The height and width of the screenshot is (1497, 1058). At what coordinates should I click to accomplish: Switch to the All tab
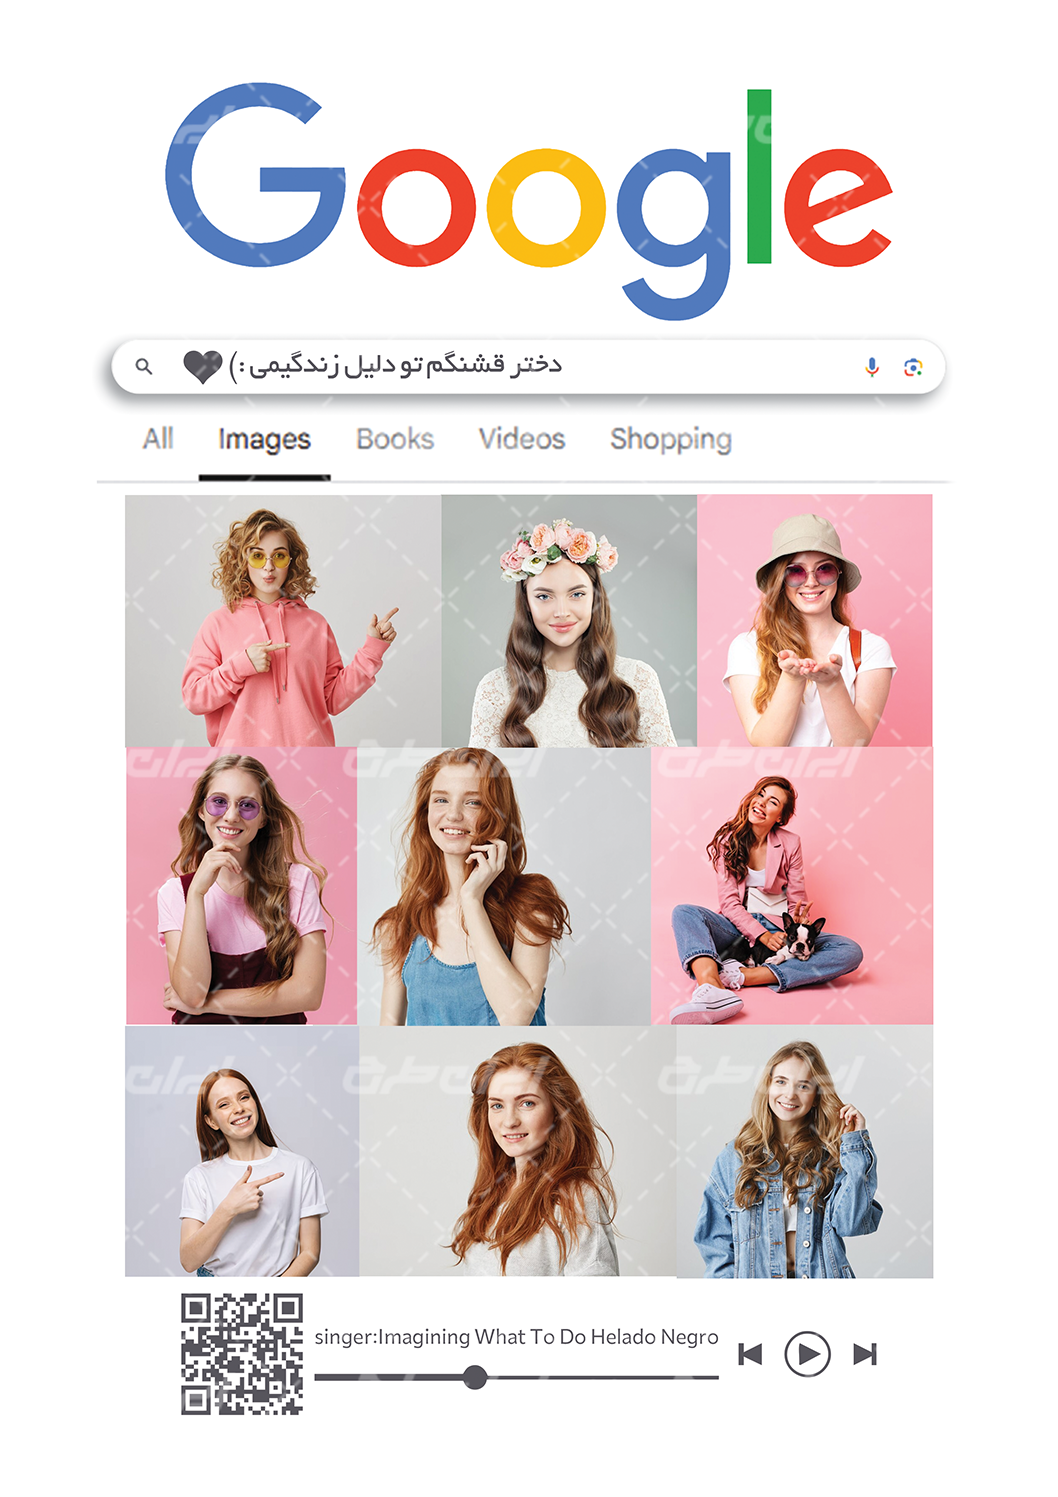click(x=158, y=439)
